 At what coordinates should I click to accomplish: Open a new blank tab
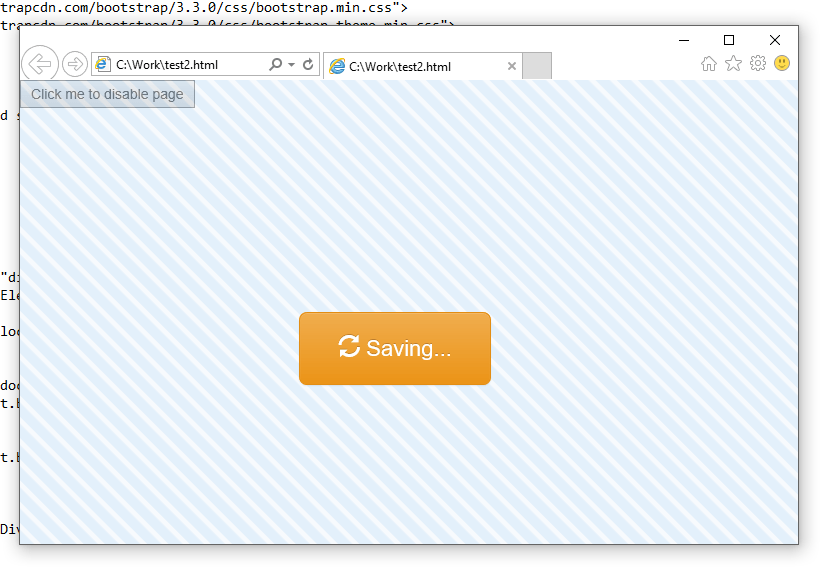(537, 67)
